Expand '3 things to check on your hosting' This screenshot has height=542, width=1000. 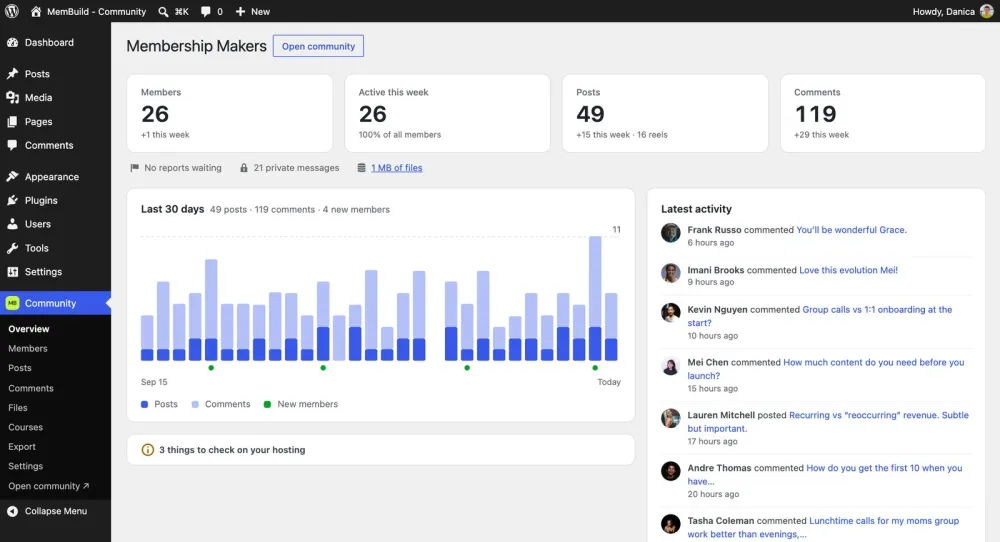click(380, 450)
